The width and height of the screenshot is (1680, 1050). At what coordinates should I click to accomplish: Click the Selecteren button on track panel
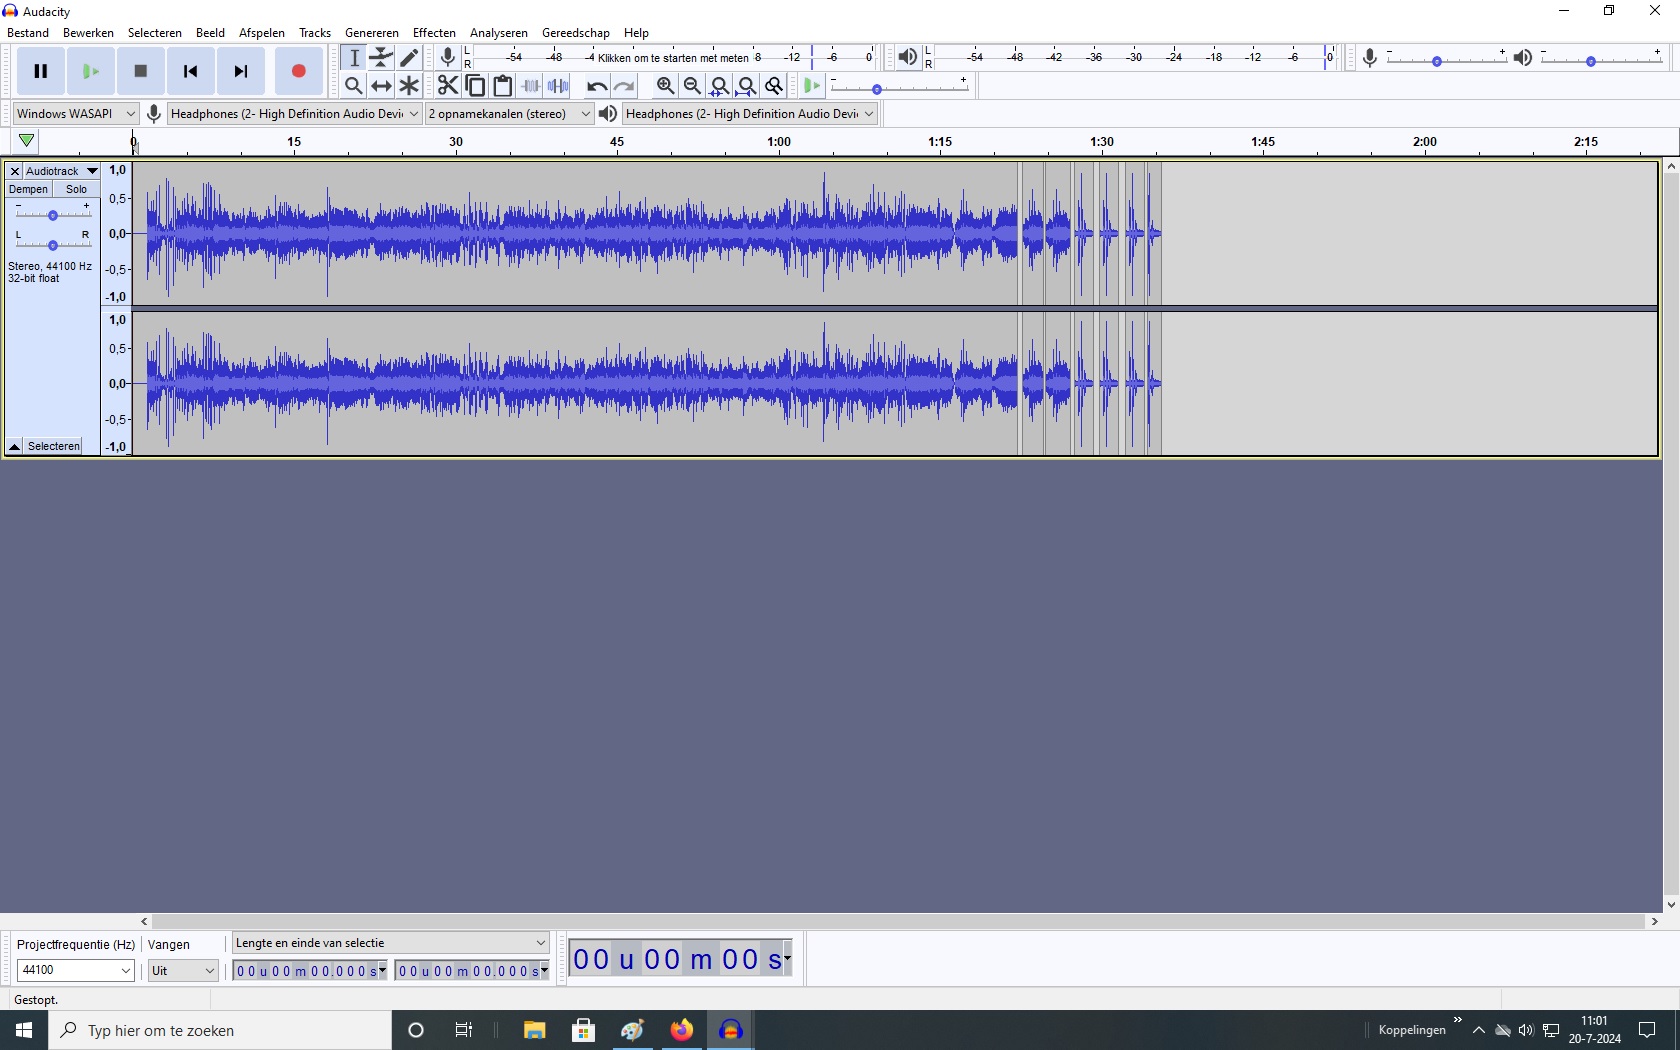[54, 446]
